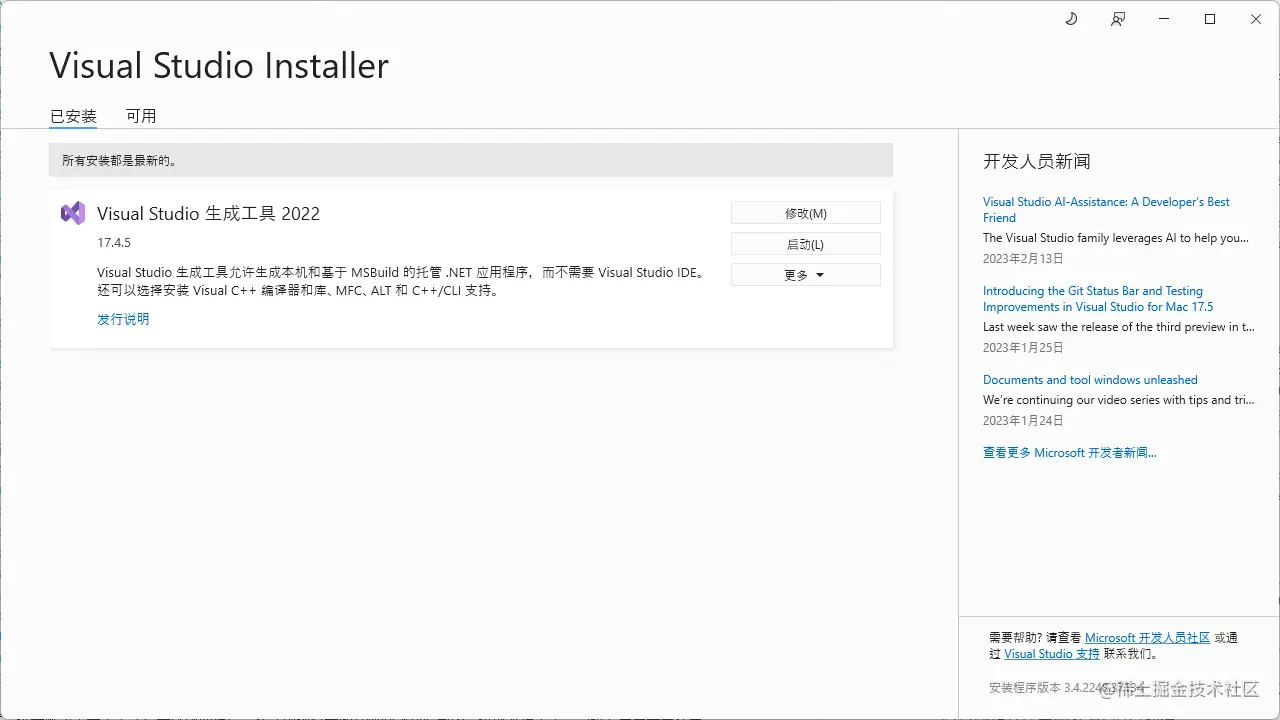1280x720 pixels.
Task: Open the Visual Studio AI-Assistance news article
Action: point(1106,210)
